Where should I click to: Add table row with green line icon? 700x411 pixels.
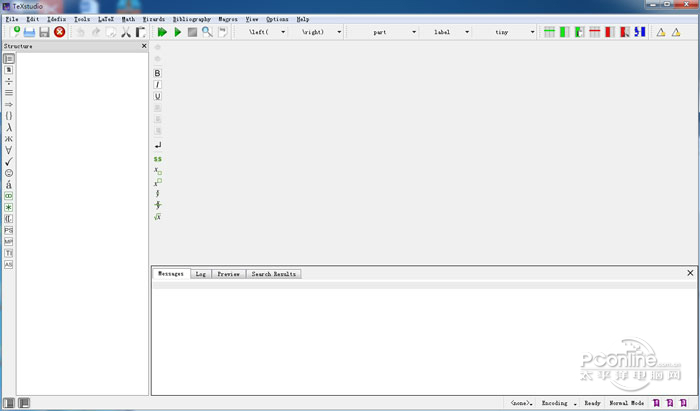point(550,32)
